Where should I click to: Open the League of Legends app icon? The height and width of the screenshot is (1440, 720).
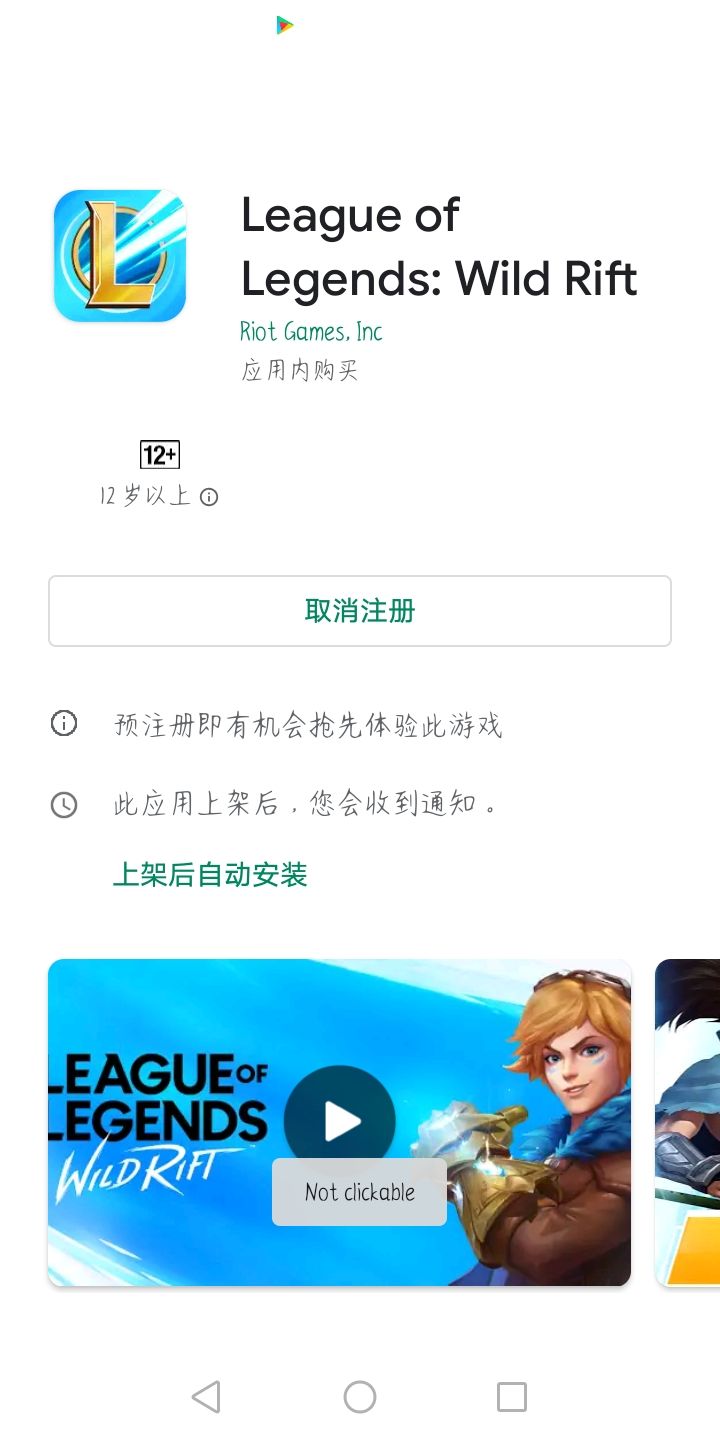tap(120, 256)
